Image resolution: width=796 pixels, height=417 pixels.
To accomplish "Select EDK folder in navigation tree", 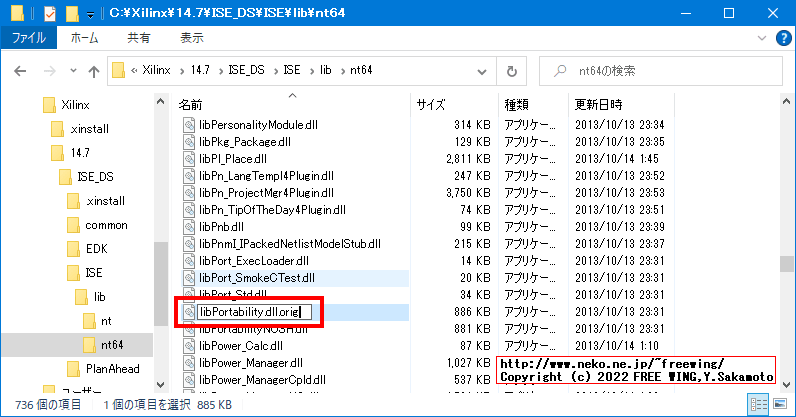I will pos(96,249).
